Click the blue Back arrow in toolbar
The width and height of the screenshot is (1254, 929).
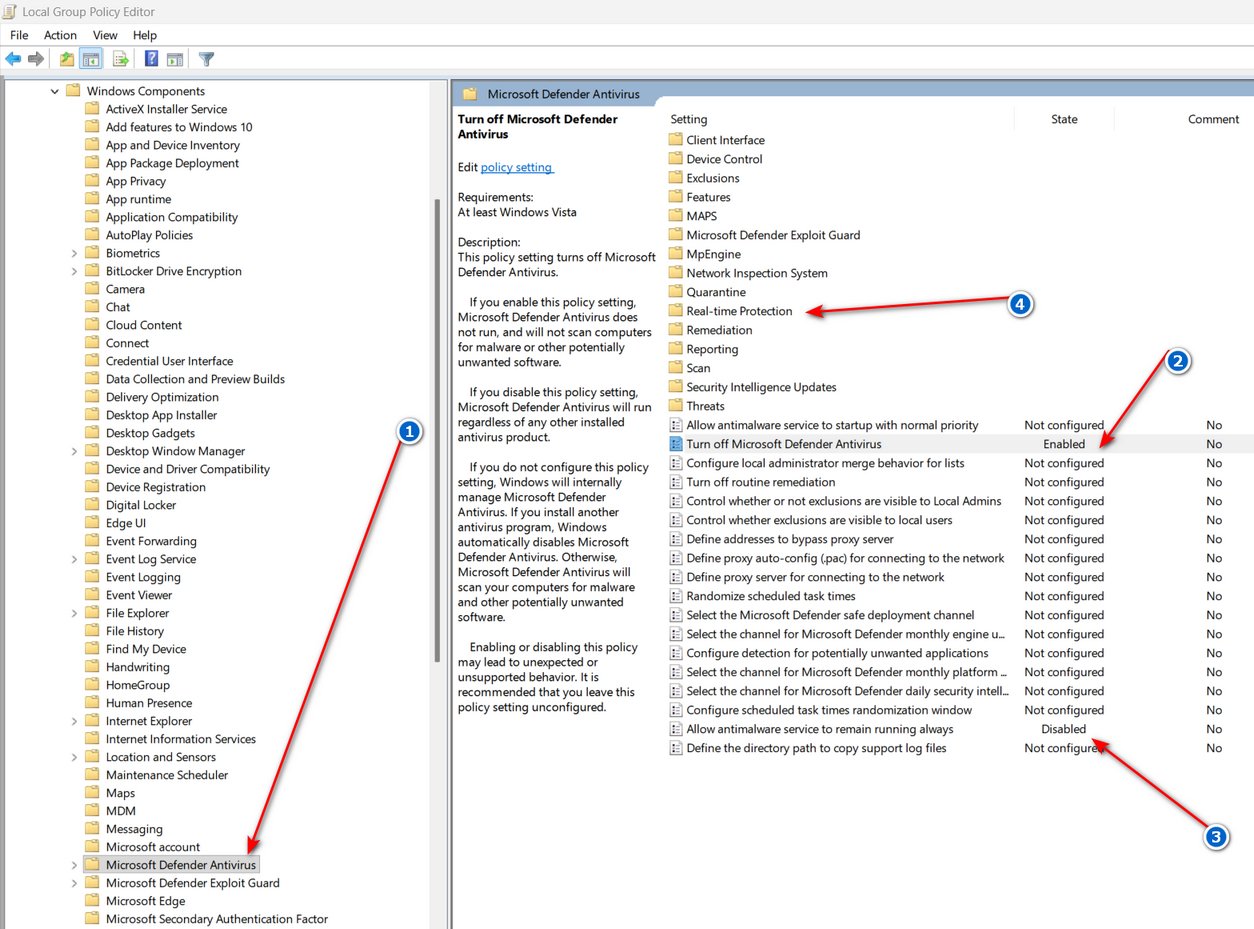pos(14,59)
